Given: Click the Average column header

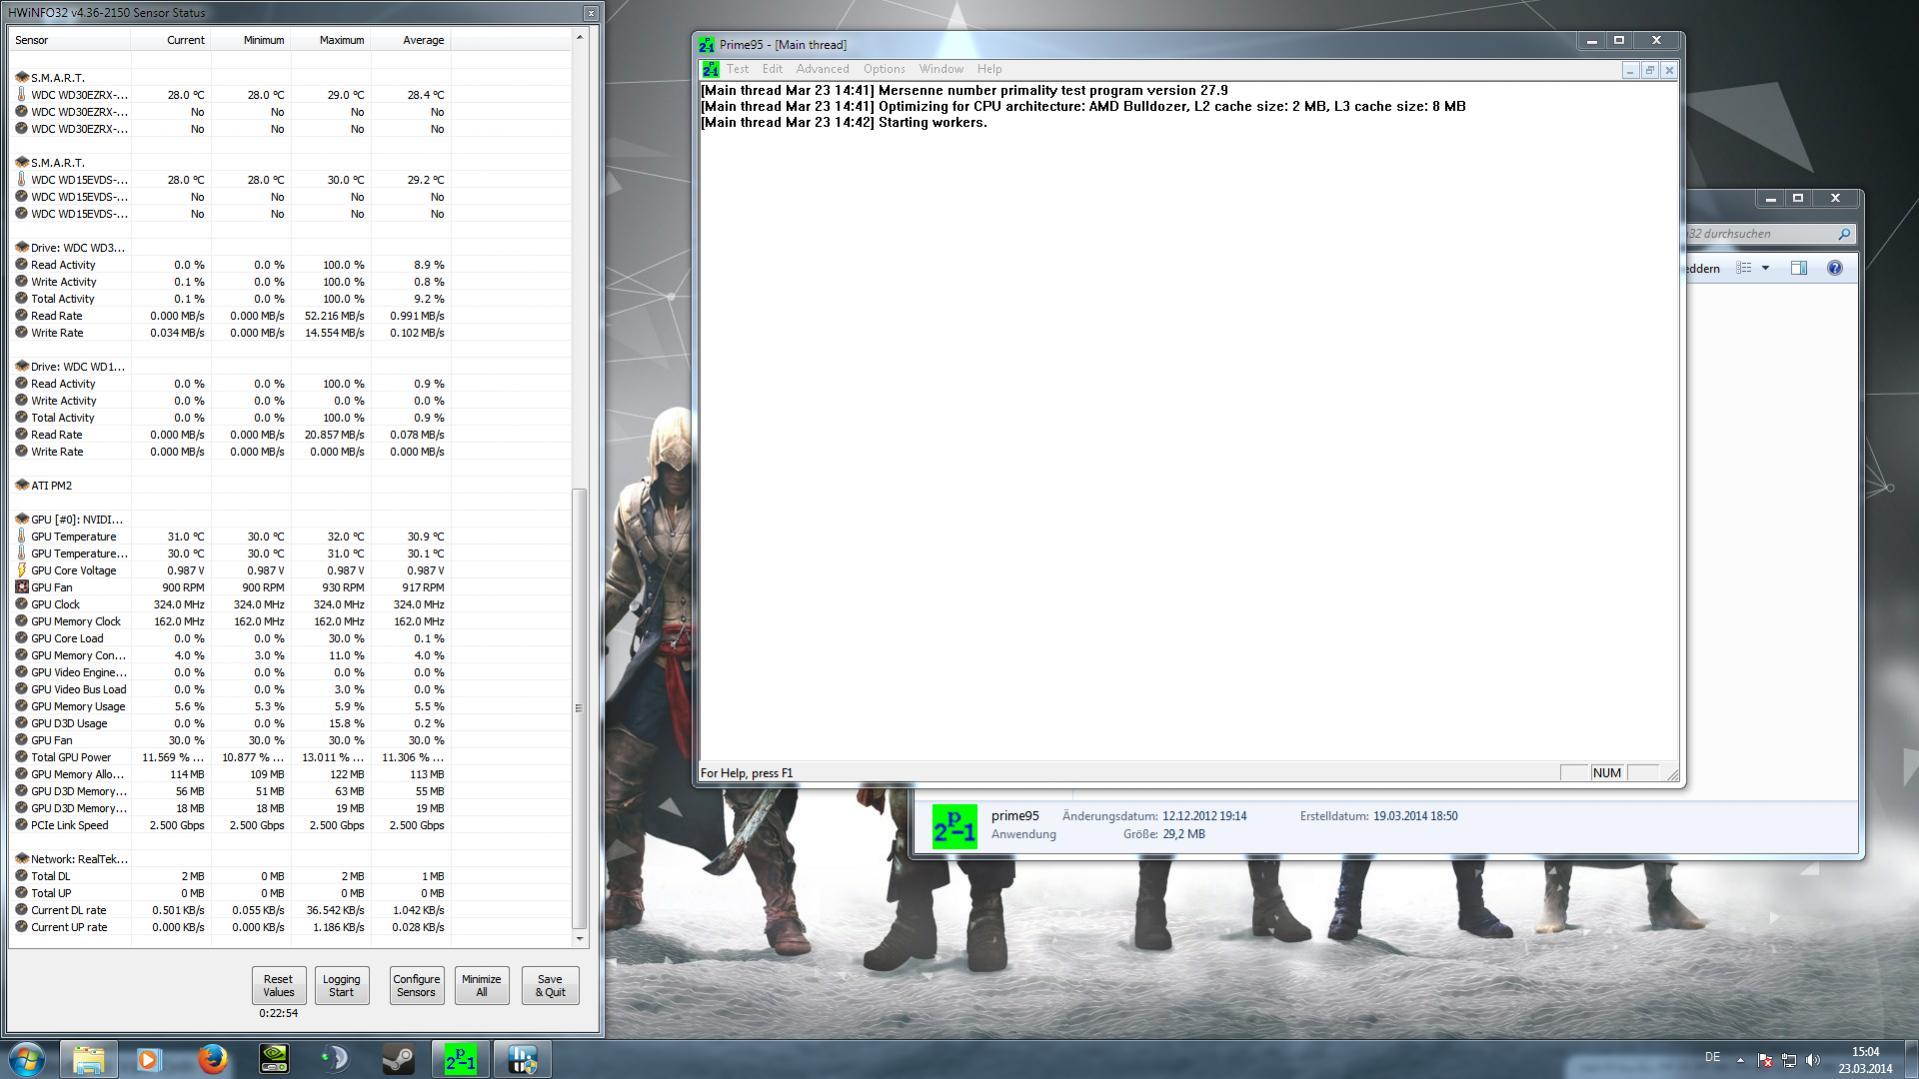Looking at the screenshot, I should 410,40.
